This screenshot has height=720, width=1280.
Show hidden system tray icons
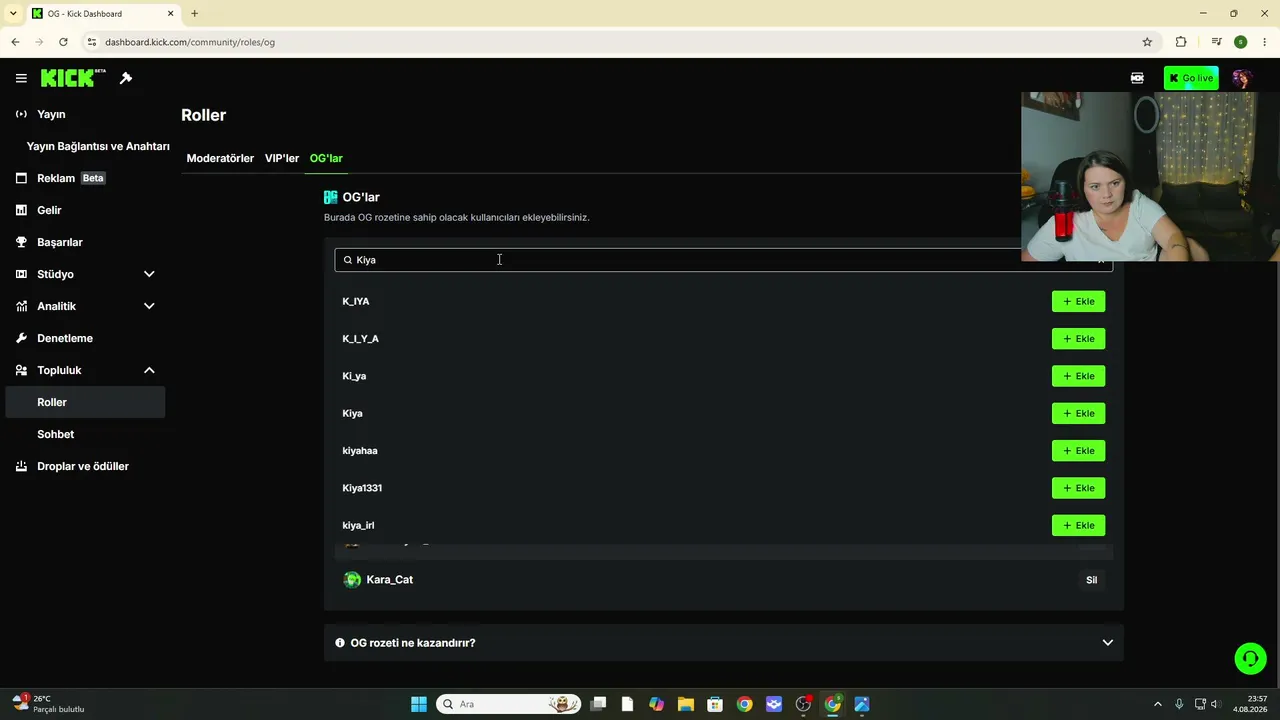point(1158,704)
